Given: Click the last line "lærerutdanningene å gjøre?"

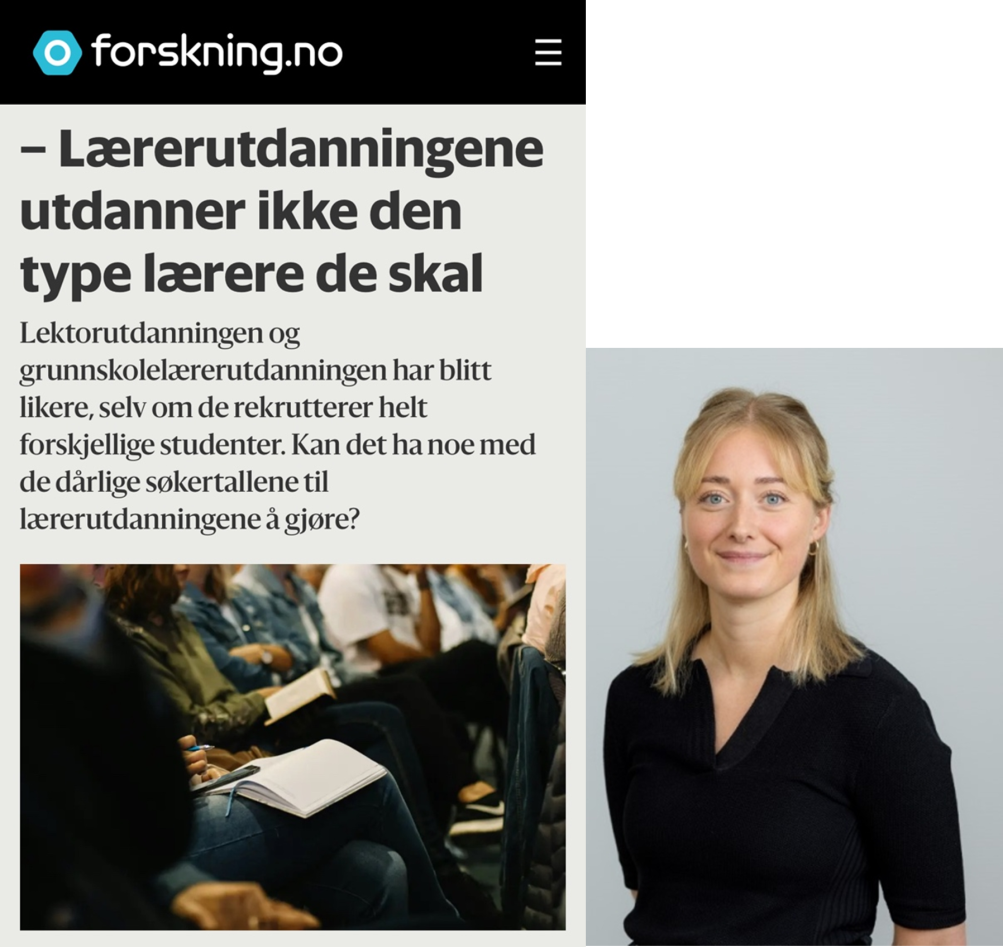Looking at the screenshot, I should click(189, 519).
